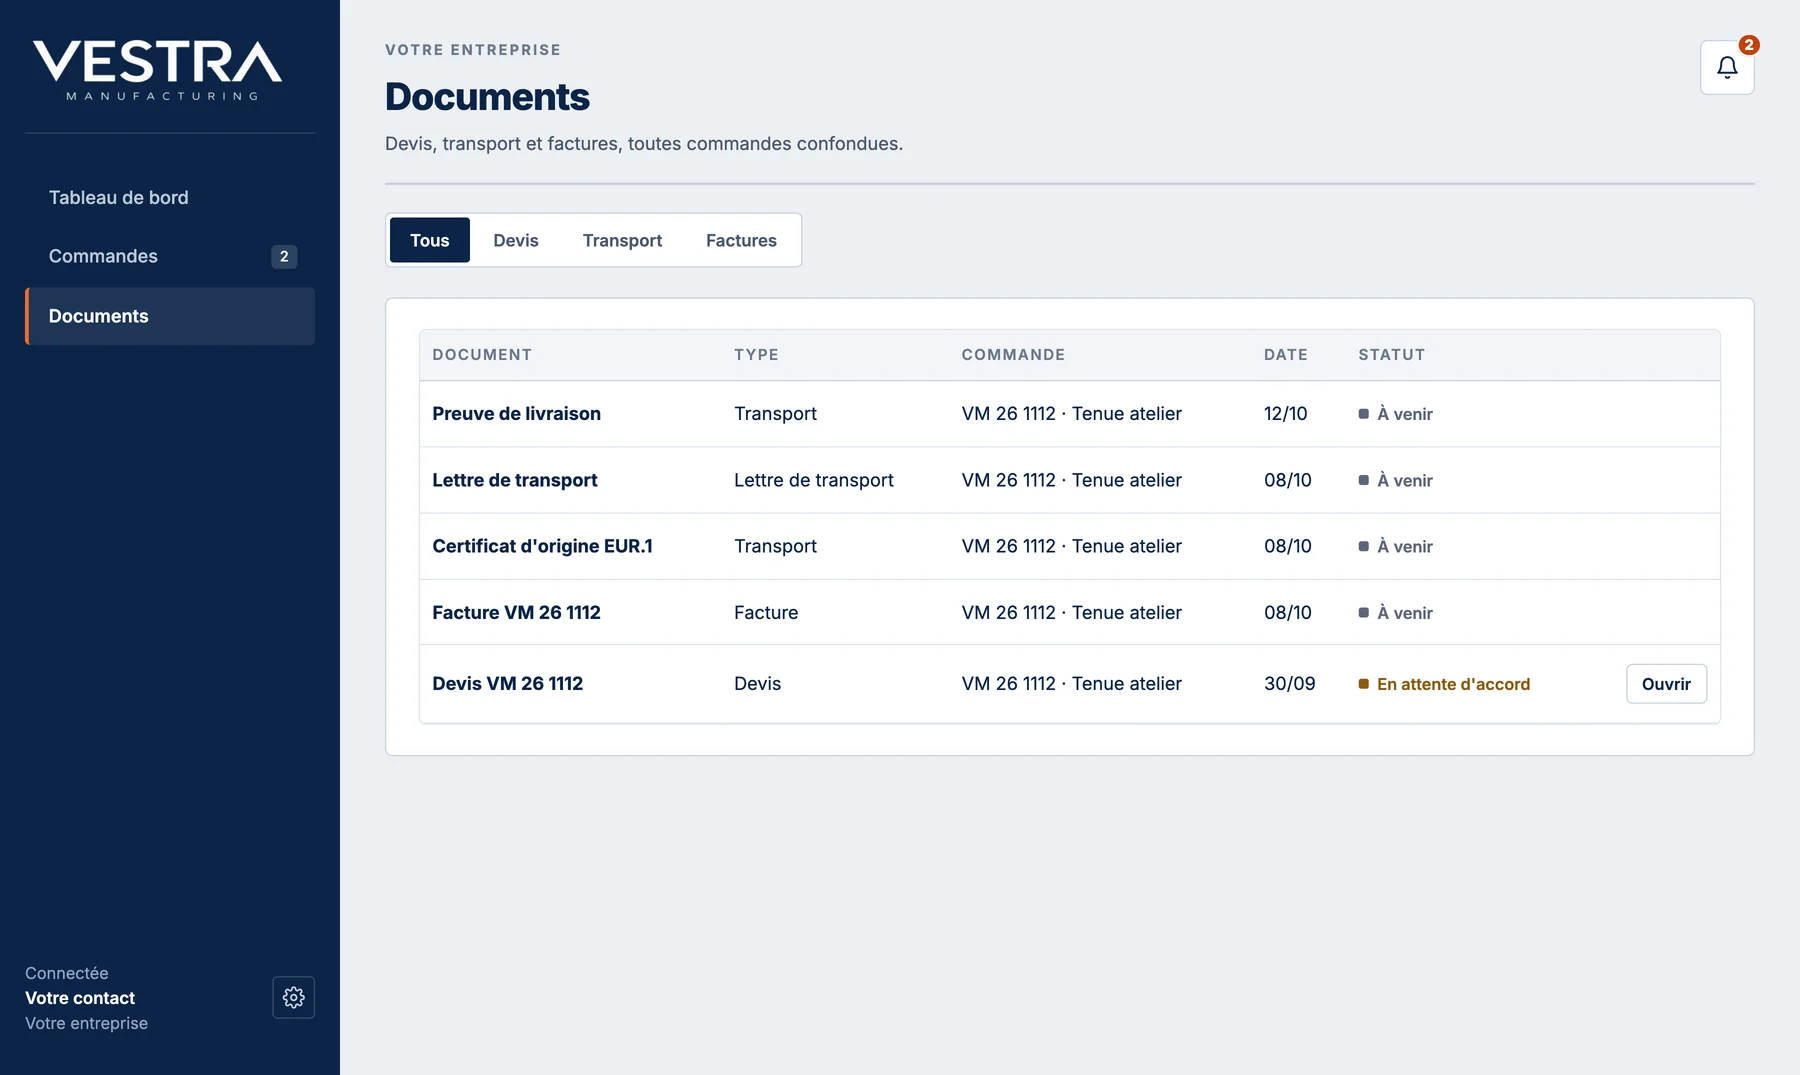The width and height of the screenshot is (1800, 1075).
Task: Switch to the Devis tab
Action: [x=516, y=240]
